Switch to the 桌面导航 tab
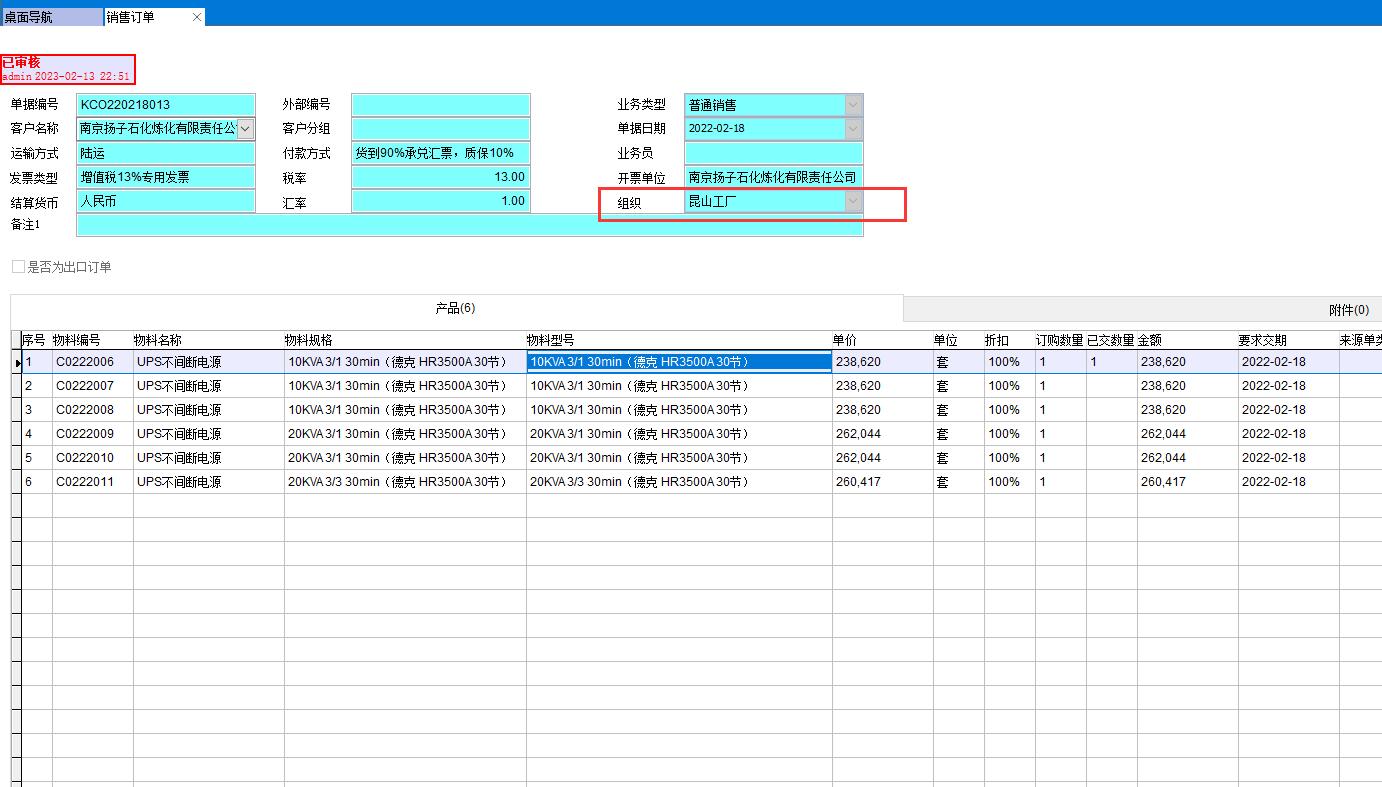Screen dimensions: 1382x787 click(50, 17)
